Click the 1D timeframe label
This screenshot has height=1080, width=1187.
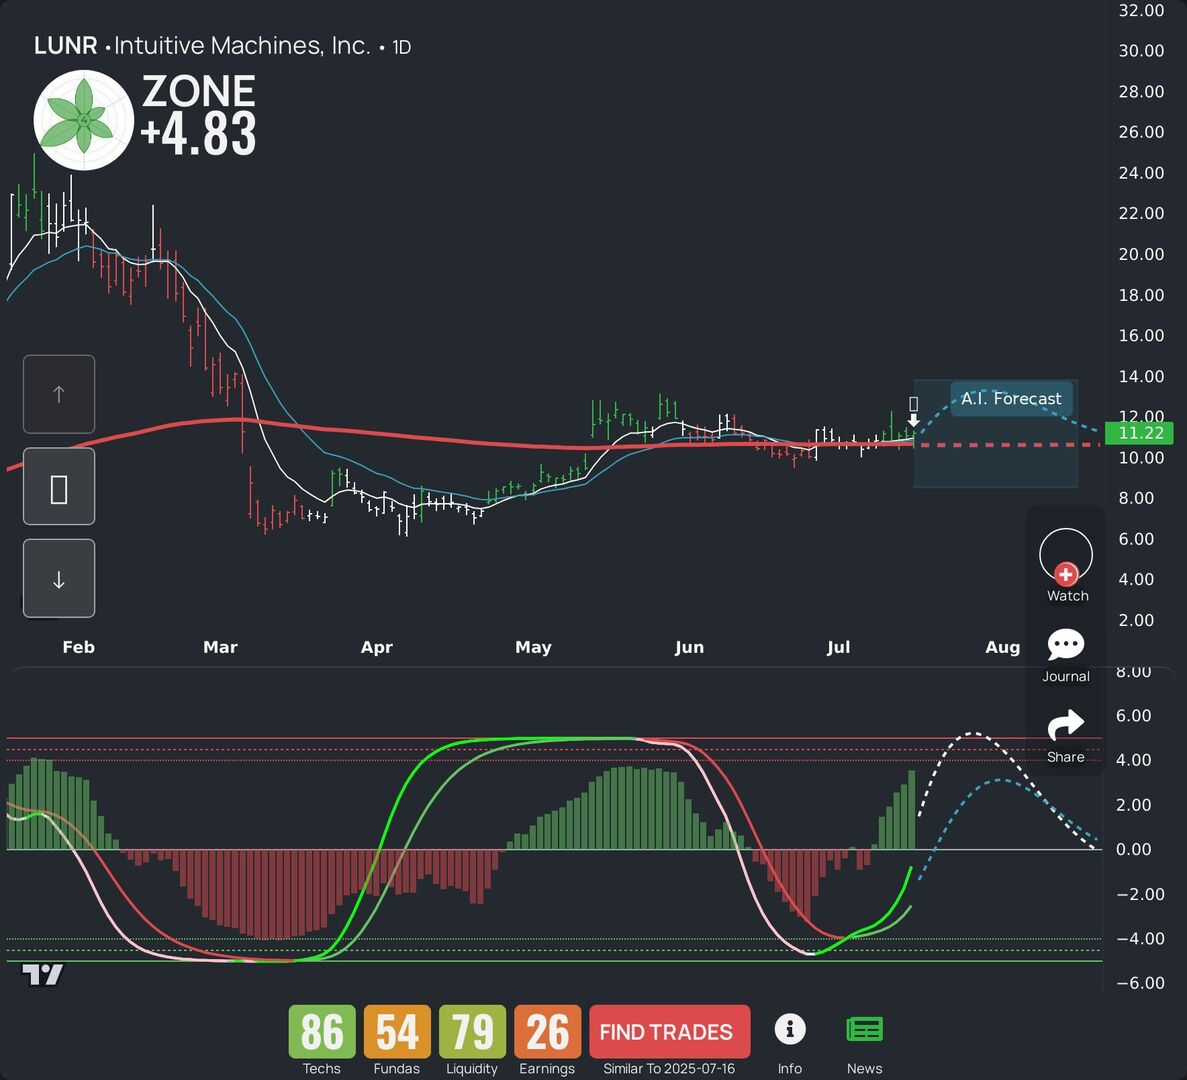coord(401,47)
